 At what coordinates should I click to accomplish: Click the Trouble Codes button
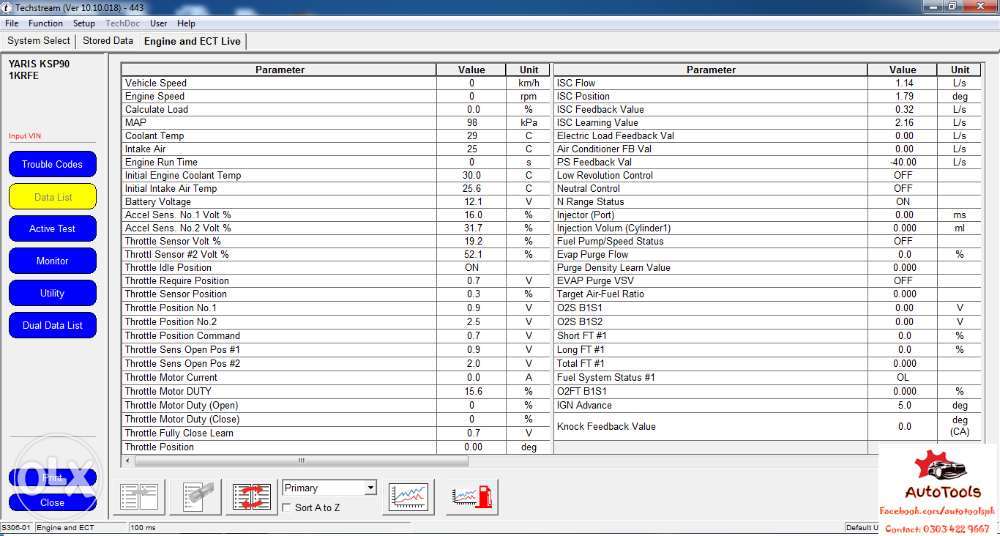point(52,165)
